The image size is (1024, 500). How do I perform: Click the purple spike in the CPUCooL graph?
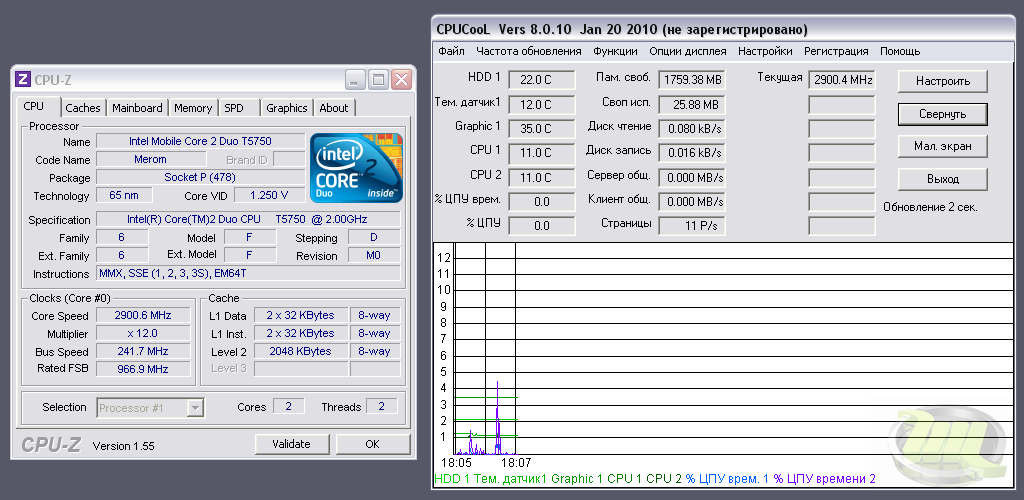pos(498,418)
